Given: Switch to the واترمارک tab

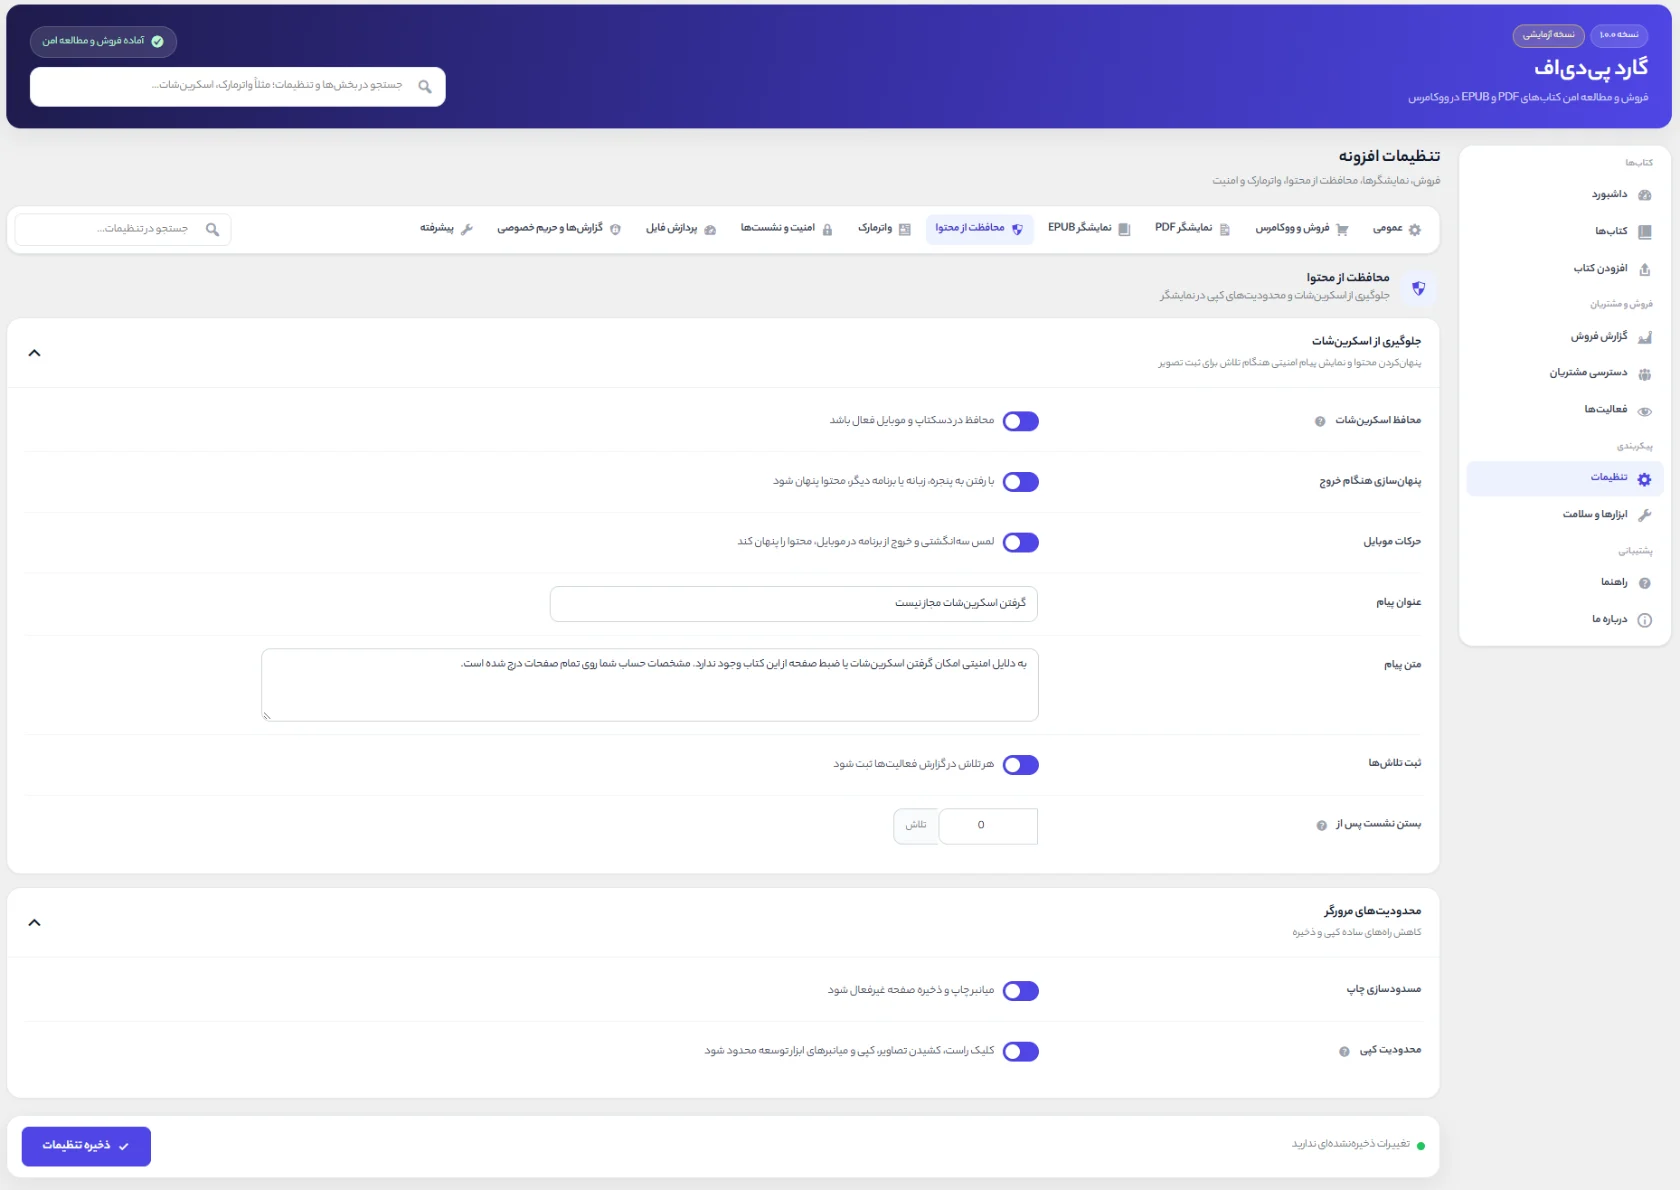Looking at the screenshot, I should point(884,229).
